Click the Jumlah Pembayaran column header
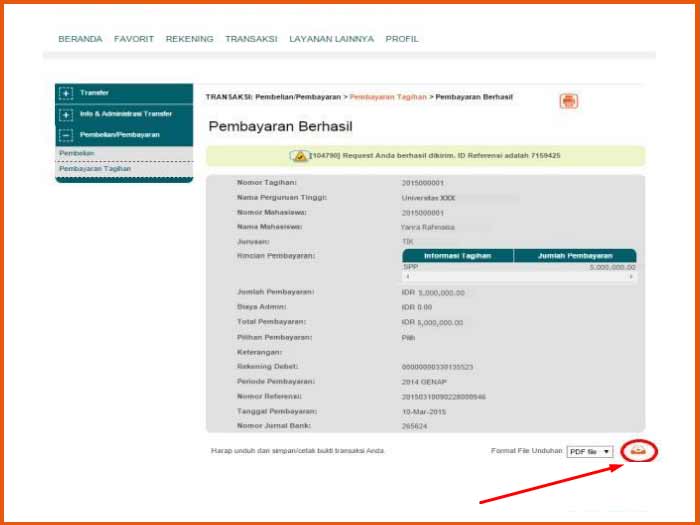This screenshot has height=525, width=700. click(575, 256)
